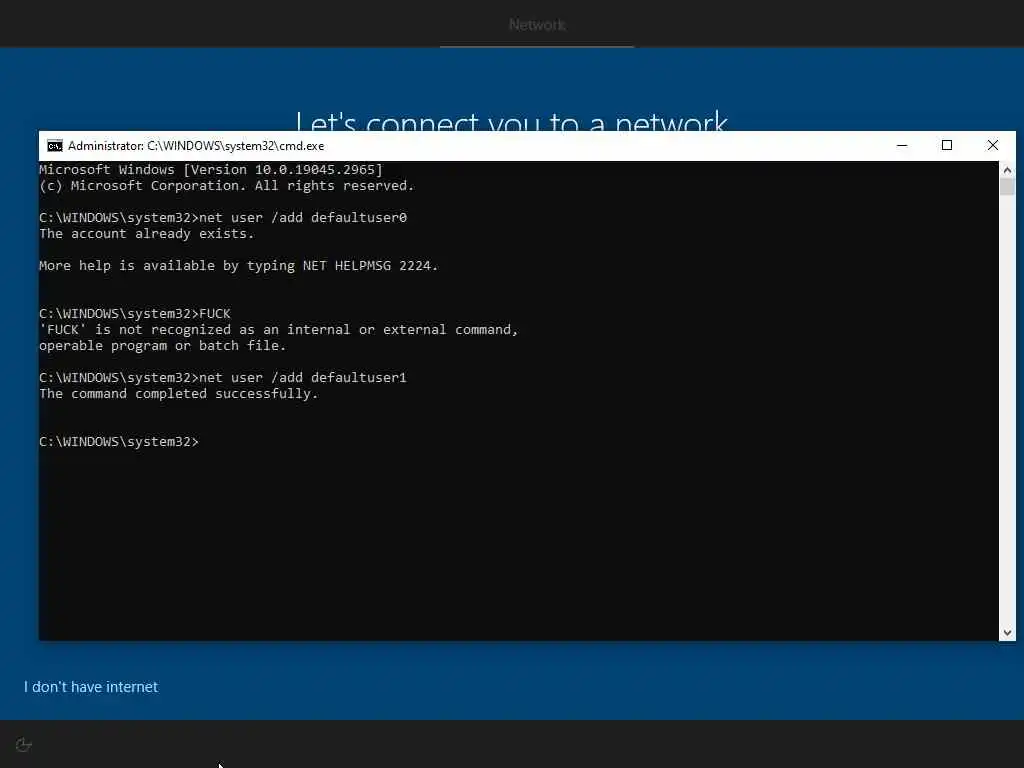Click the cmd window title text
The height and width of the screenshot is (768, 1024).
click(196, 146)
